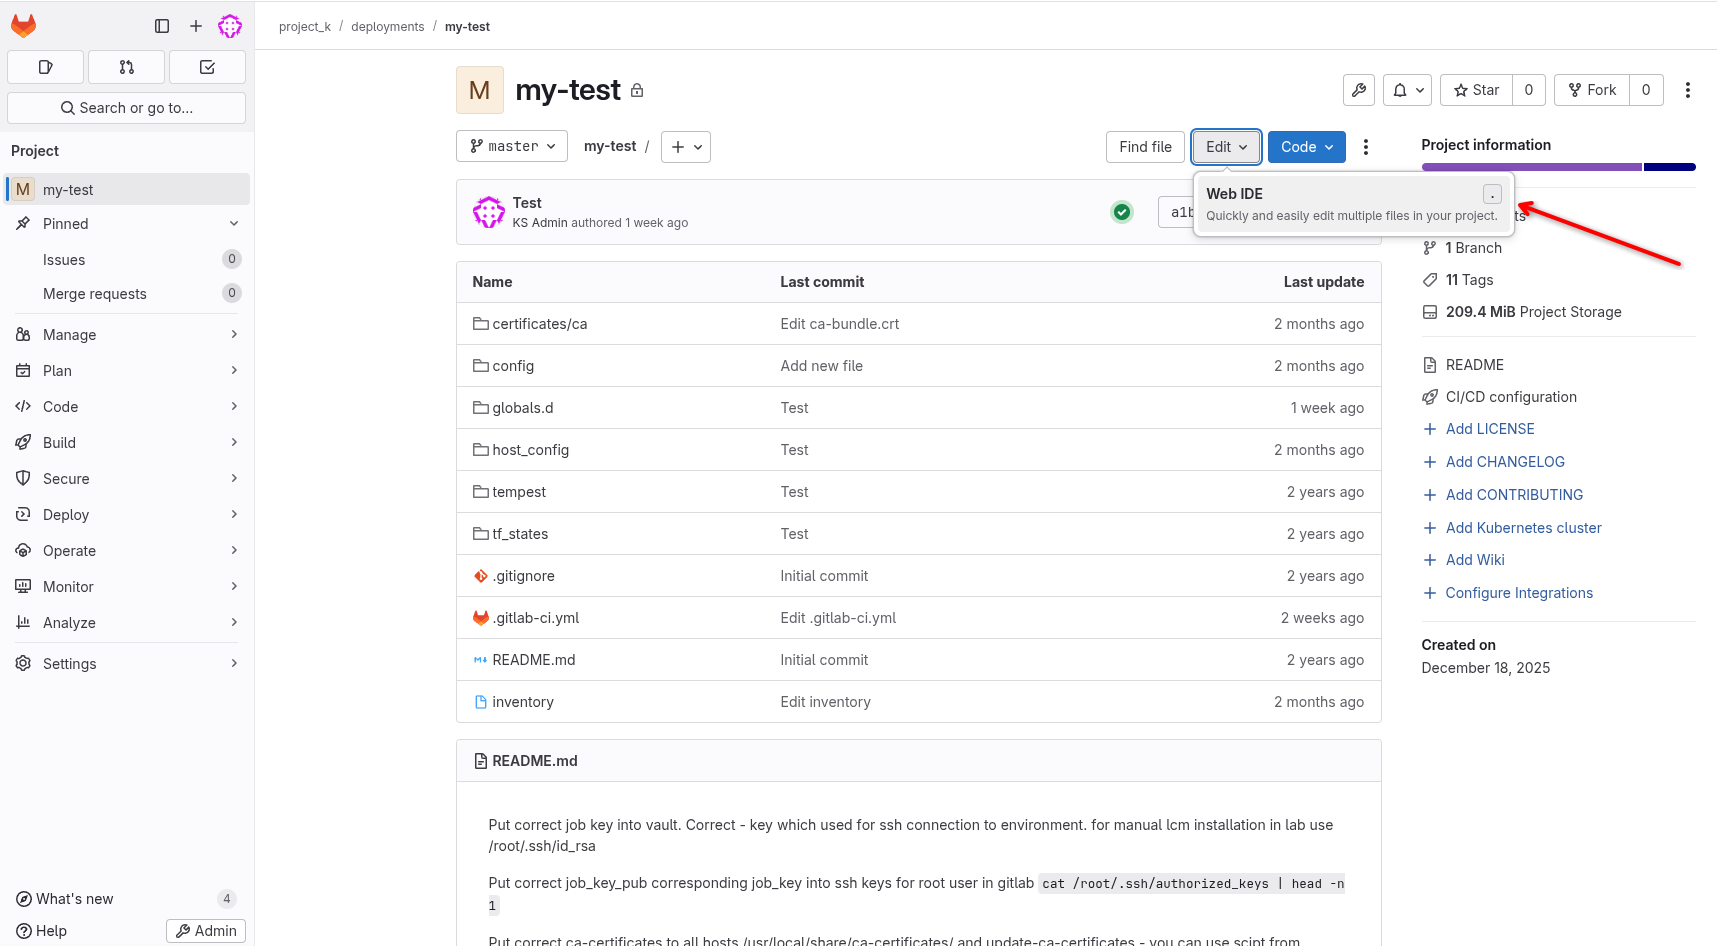Open the project actions kebab menu
Viewport: 1717px width, 946px height.
pos(1687,90)
